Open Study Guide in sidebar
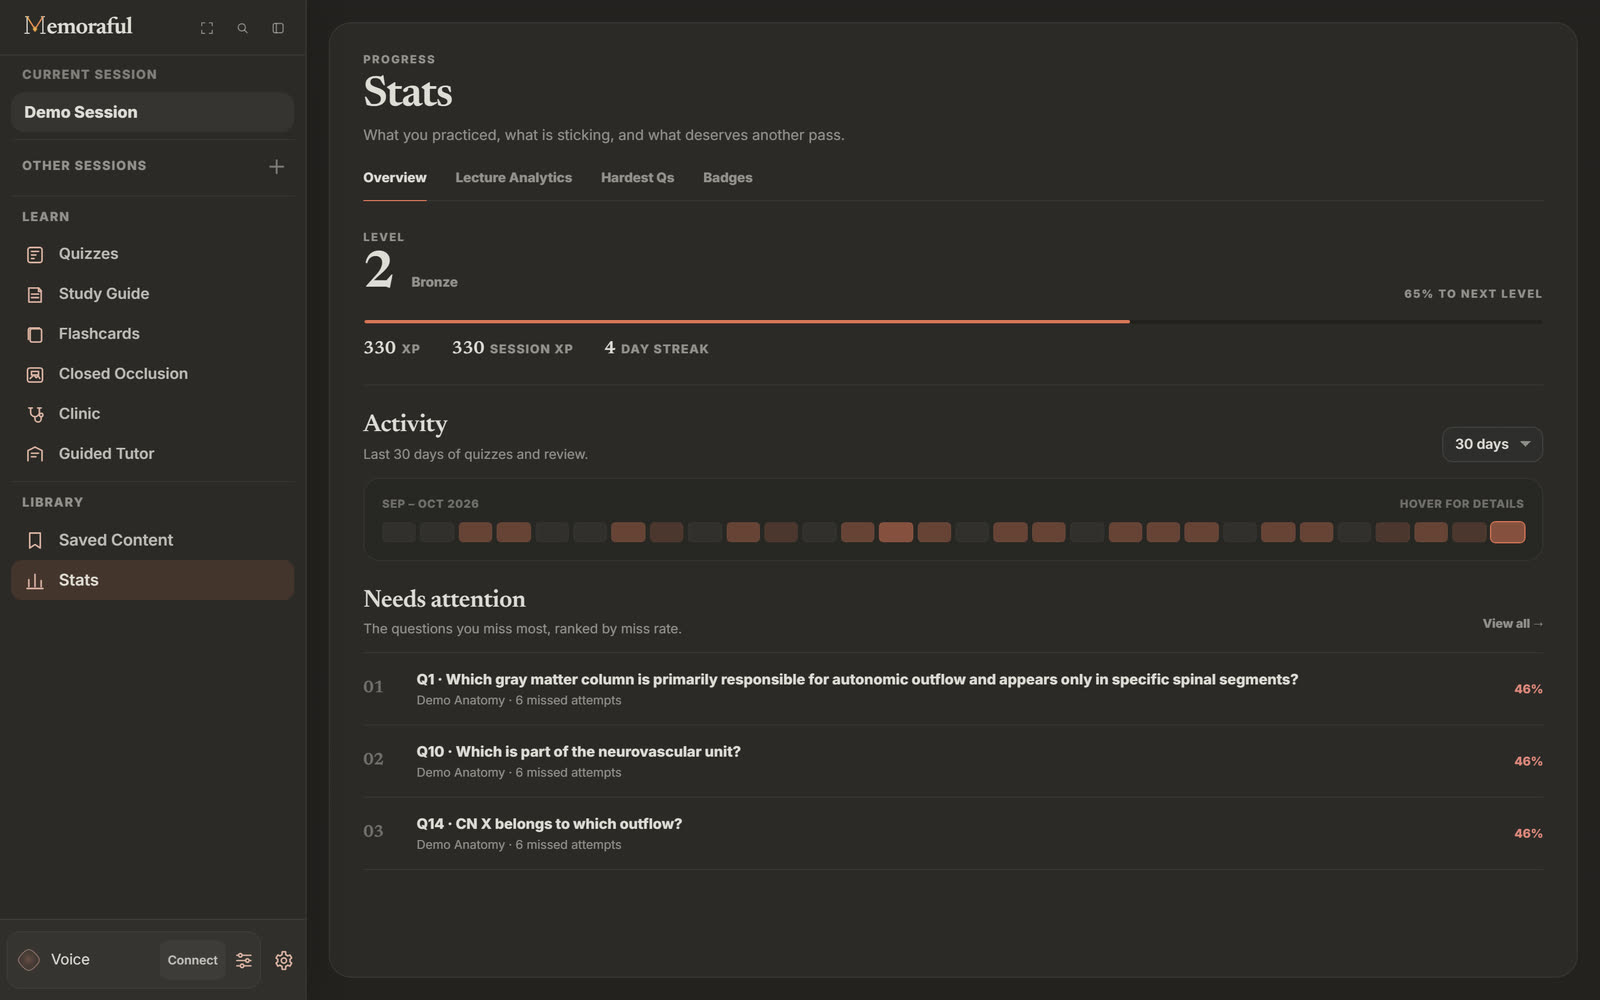 point(152,294)
